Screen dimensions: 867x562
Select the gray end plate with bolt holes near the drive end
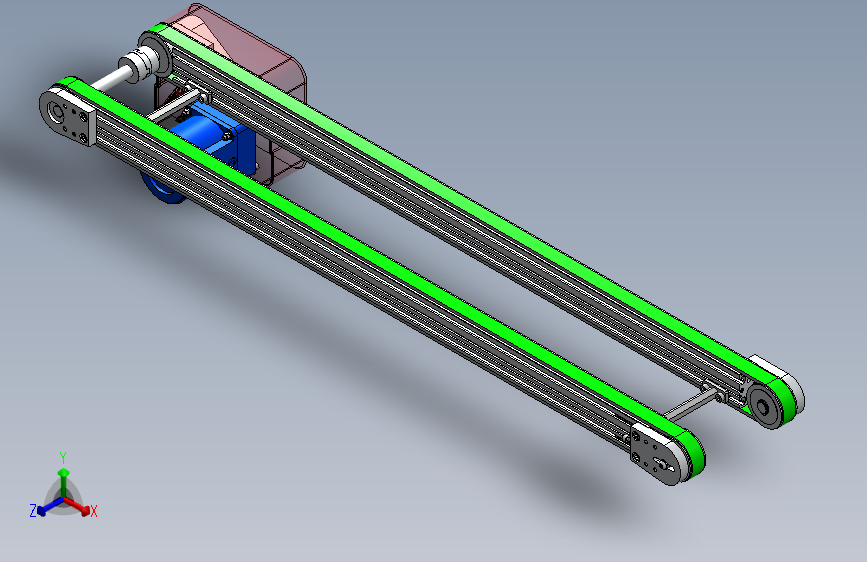(67, 115)
